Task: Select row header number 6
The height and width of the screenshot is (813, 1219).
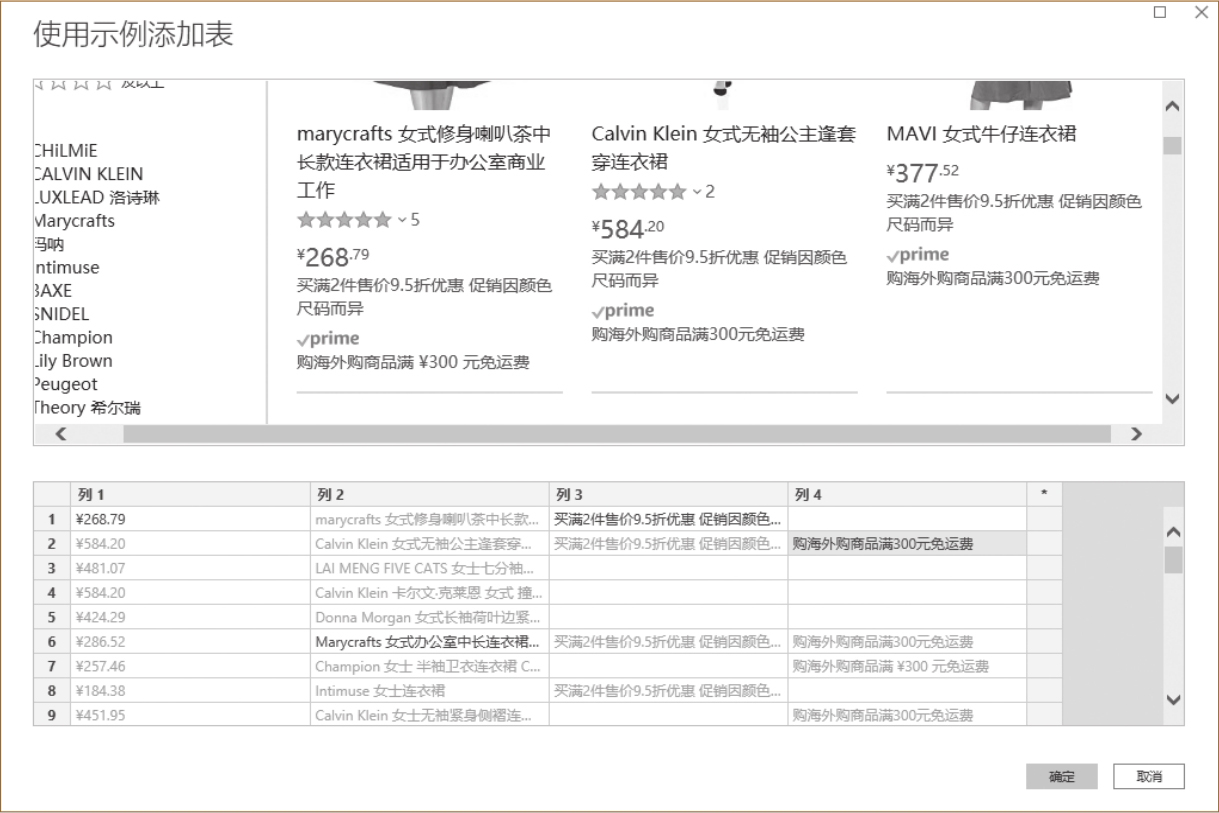Action: tap(52, 642)
